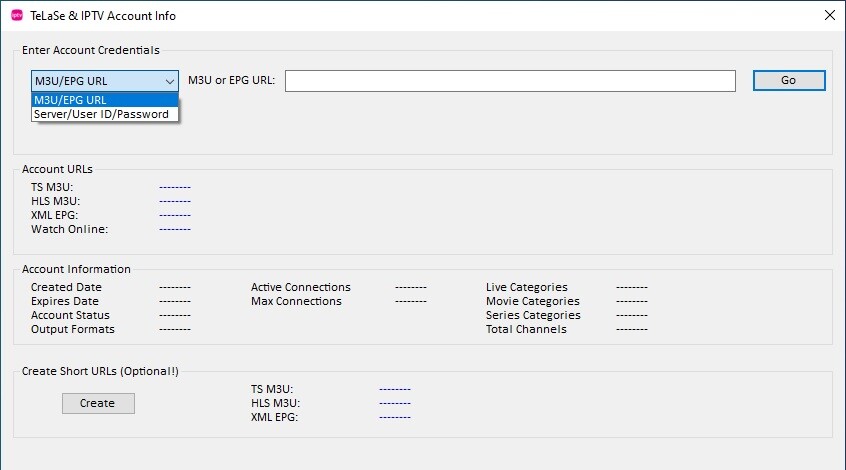Click the TeLaSe app icon in title bar
This screenshot has width=846, height=470.
click(x=16, y=15)
